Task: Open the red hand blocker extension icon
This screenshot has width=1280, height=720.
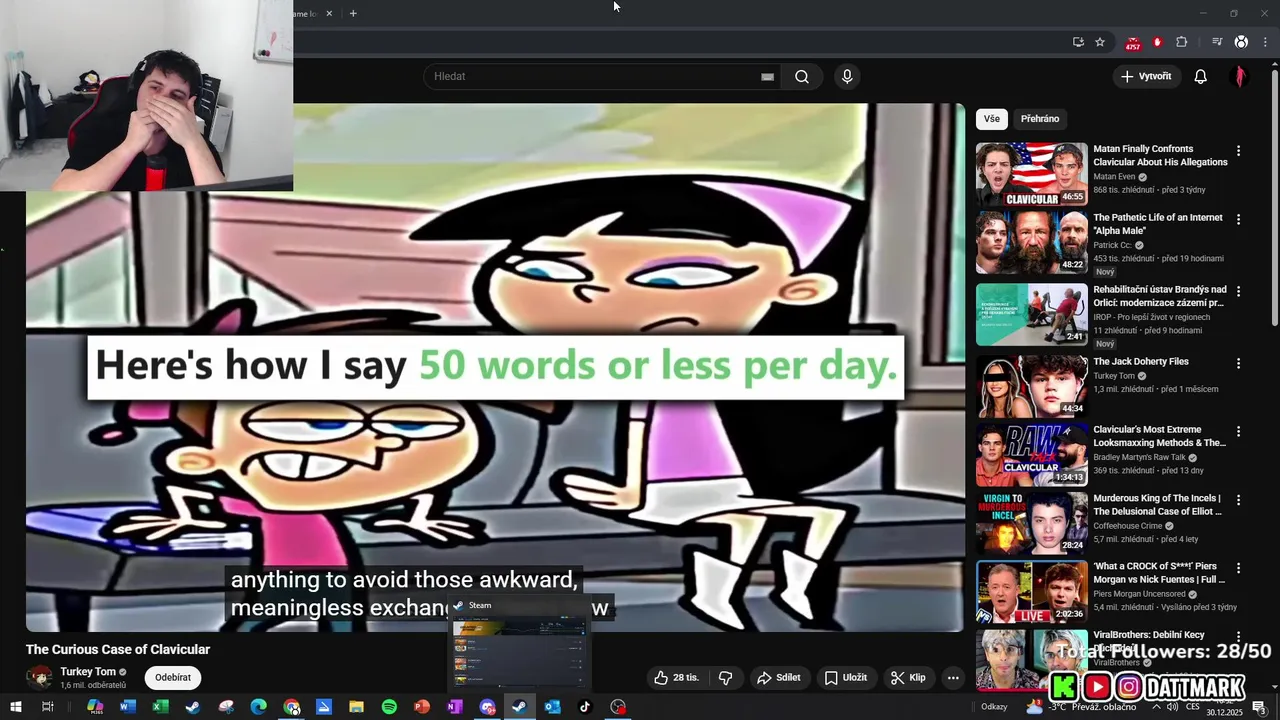Action: coord(1157,42)
